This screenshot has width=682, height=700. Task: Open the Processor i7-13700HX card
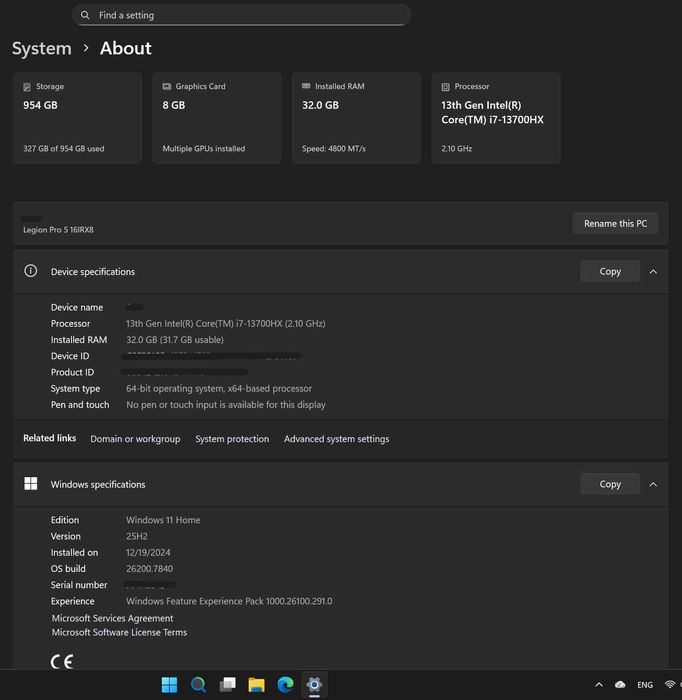(495, 118)
